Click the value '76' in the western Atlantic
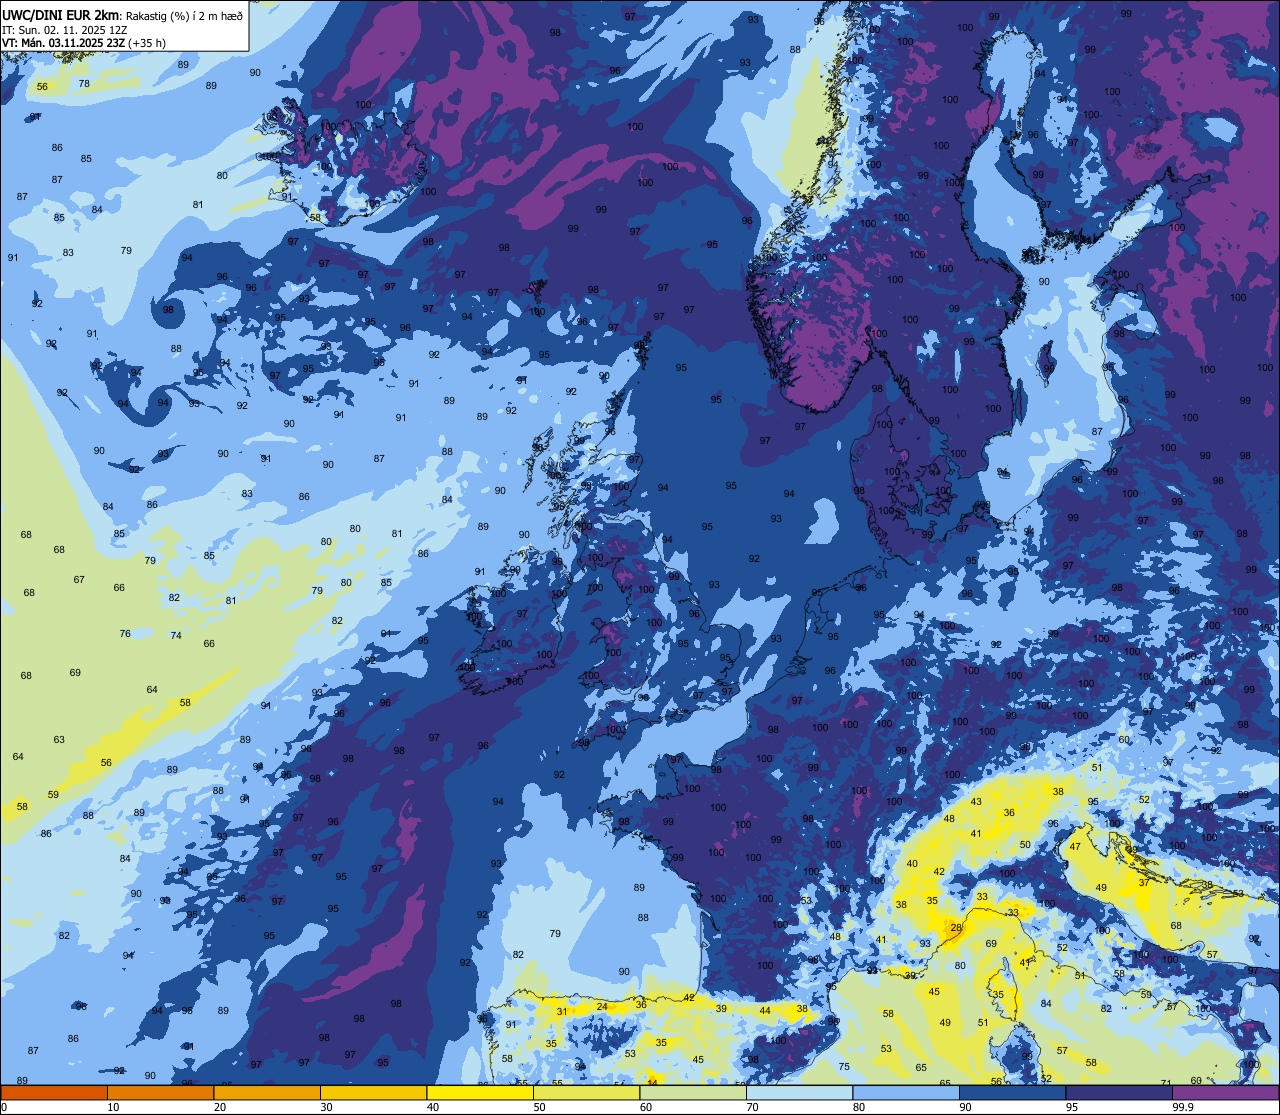 125,633
